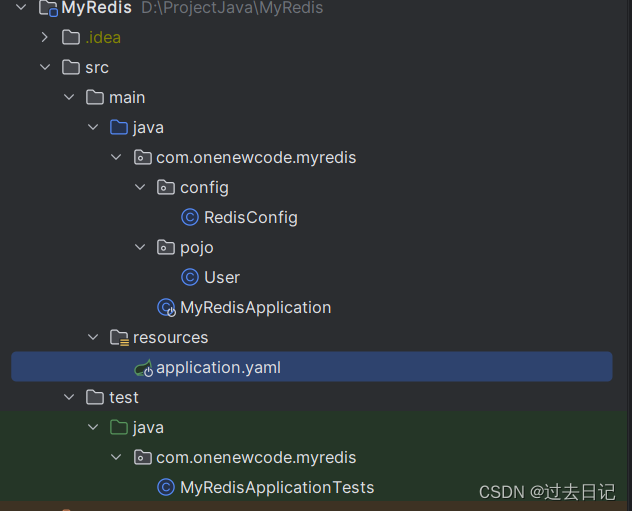Select the User class label
Image resolution: width=632 pixels, height=511 pixels.
coord(222,277)
